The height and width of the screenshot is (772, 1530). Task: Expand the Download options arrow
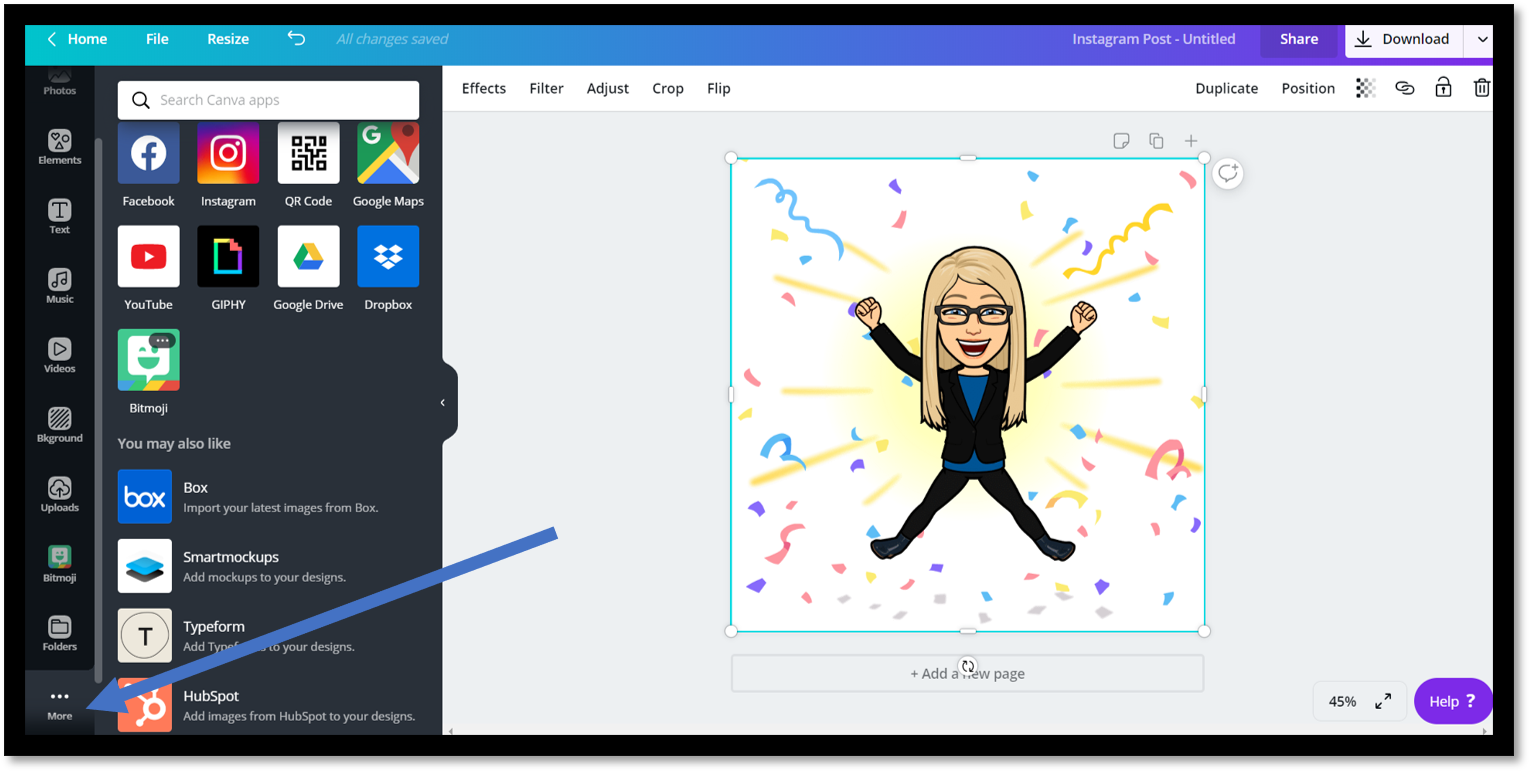1482,39
